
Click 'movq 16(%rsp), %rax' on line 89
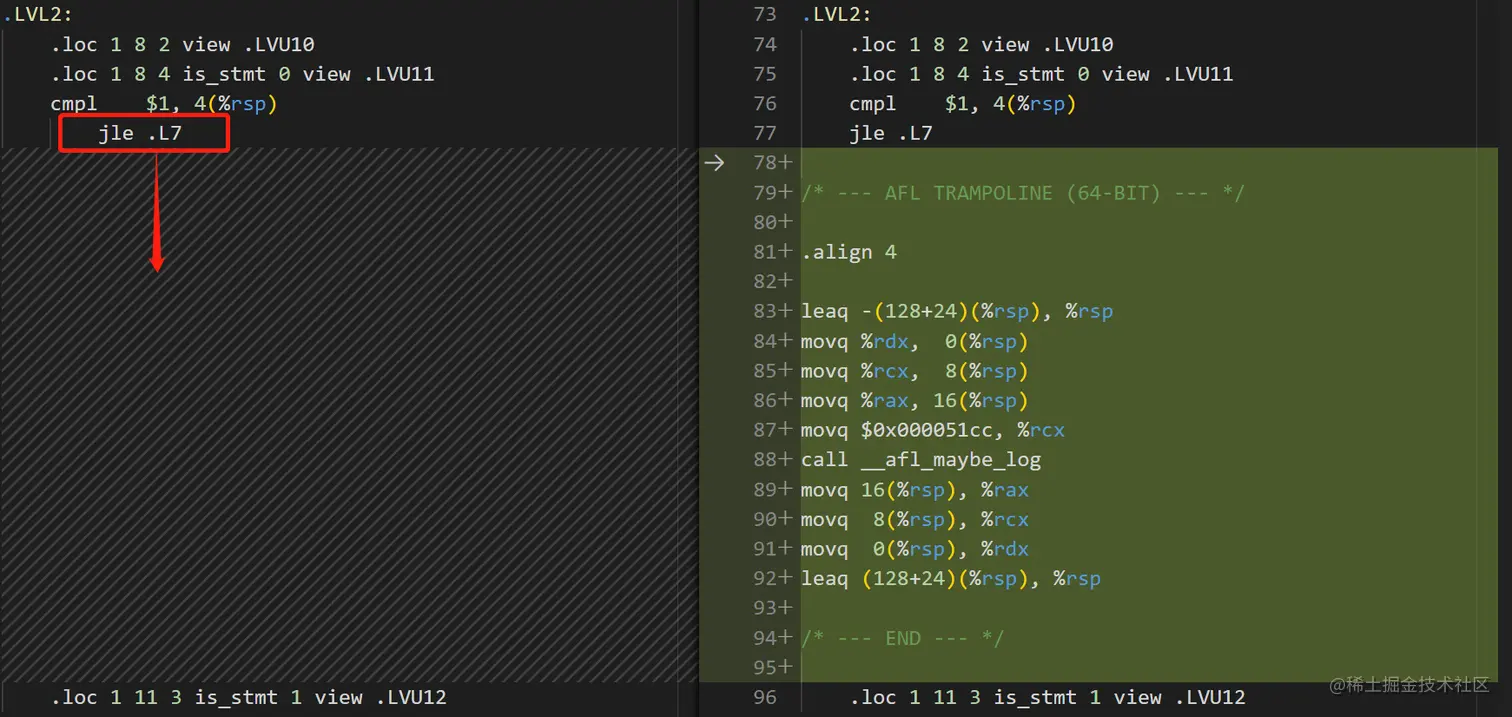[915, 490]
